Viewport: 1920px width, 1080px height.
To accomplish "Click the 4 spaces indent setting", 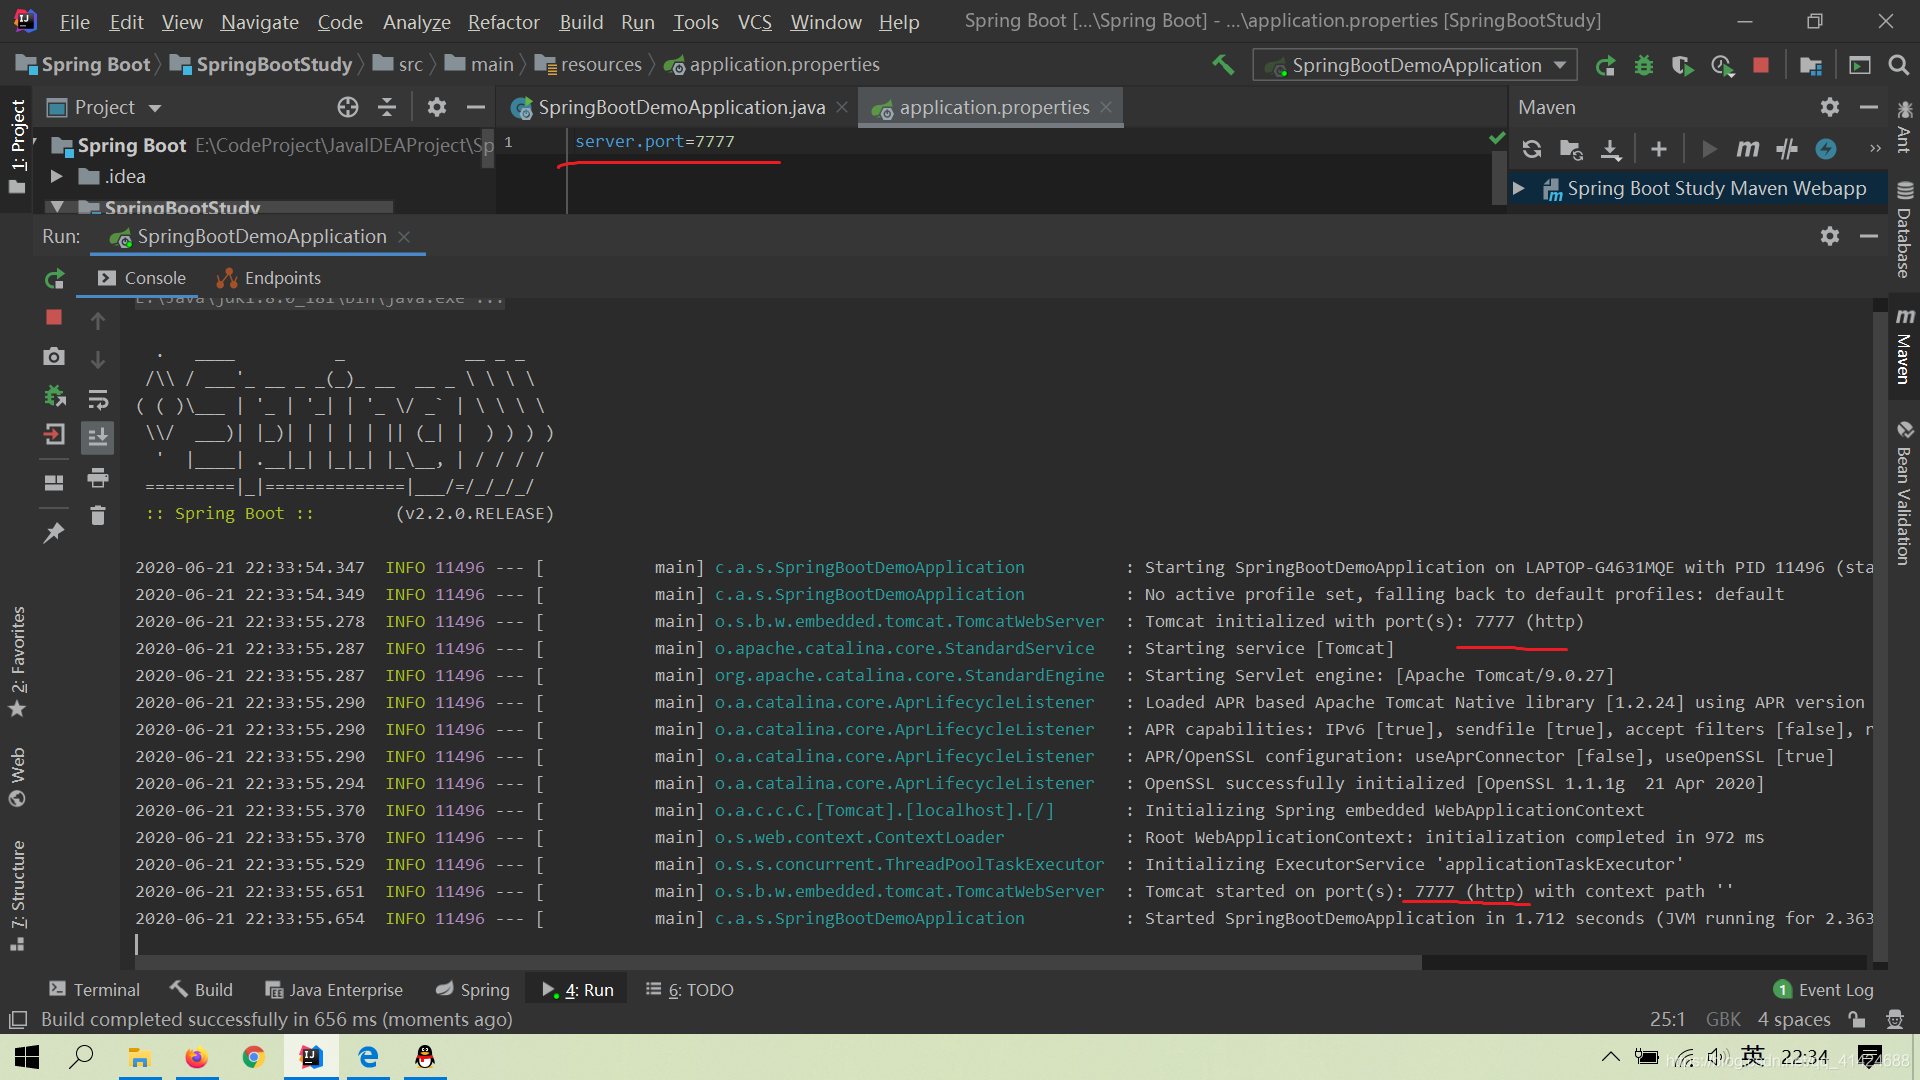I will click(x=1794, y=1020).
